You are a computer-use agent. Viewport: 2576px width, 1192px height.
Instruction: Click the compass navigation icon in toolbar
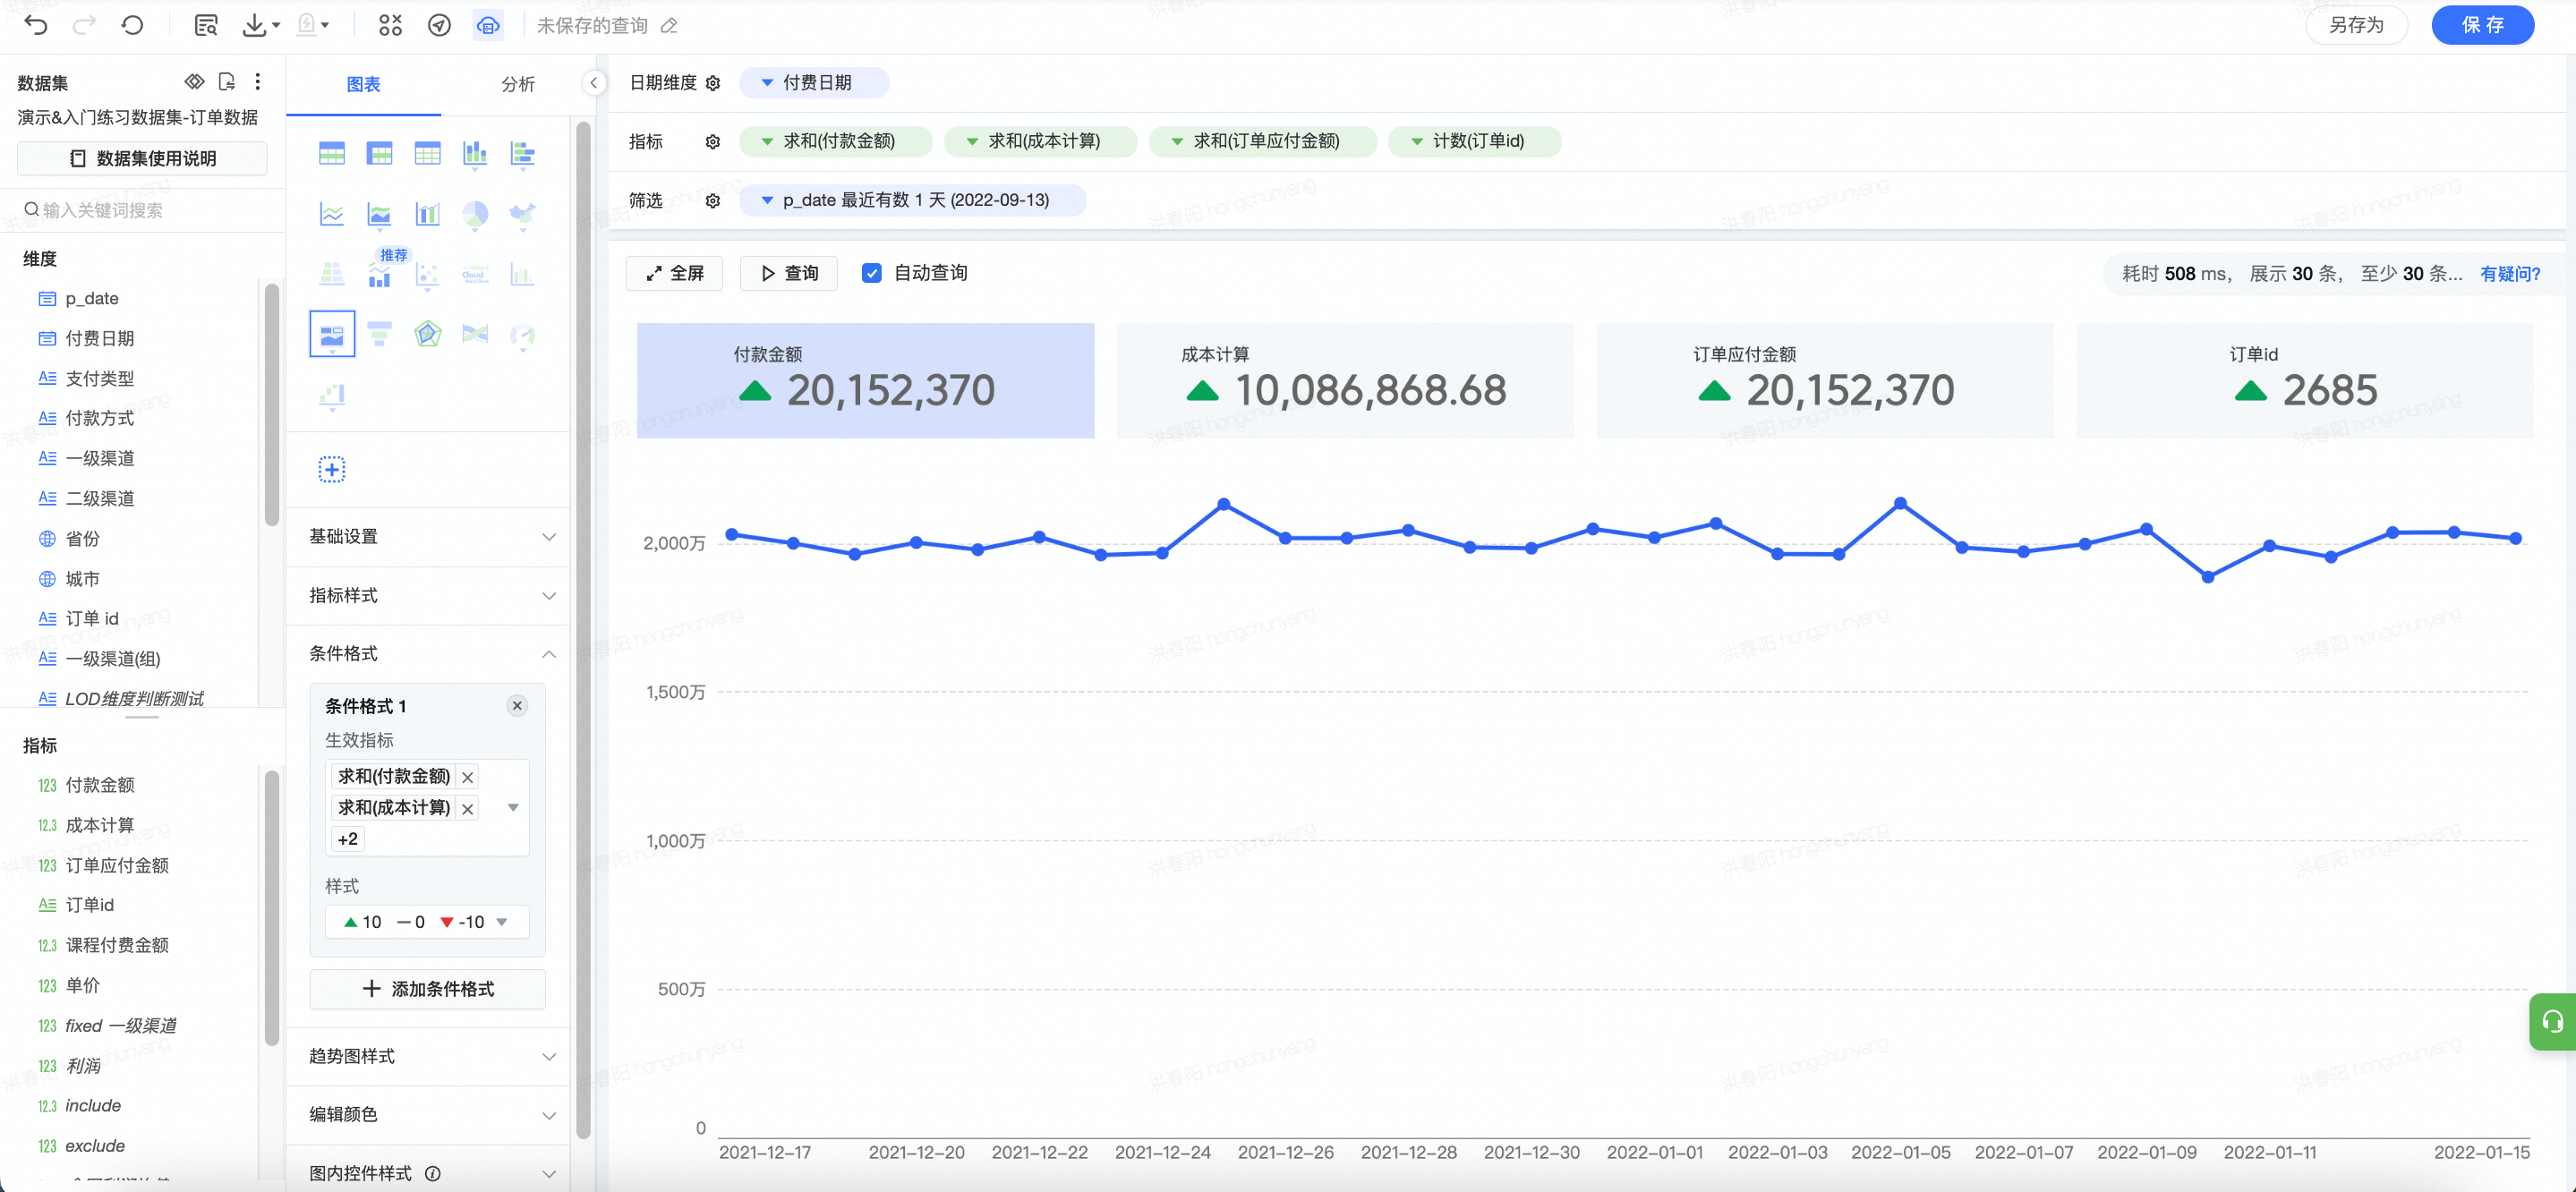pos(439,25)
